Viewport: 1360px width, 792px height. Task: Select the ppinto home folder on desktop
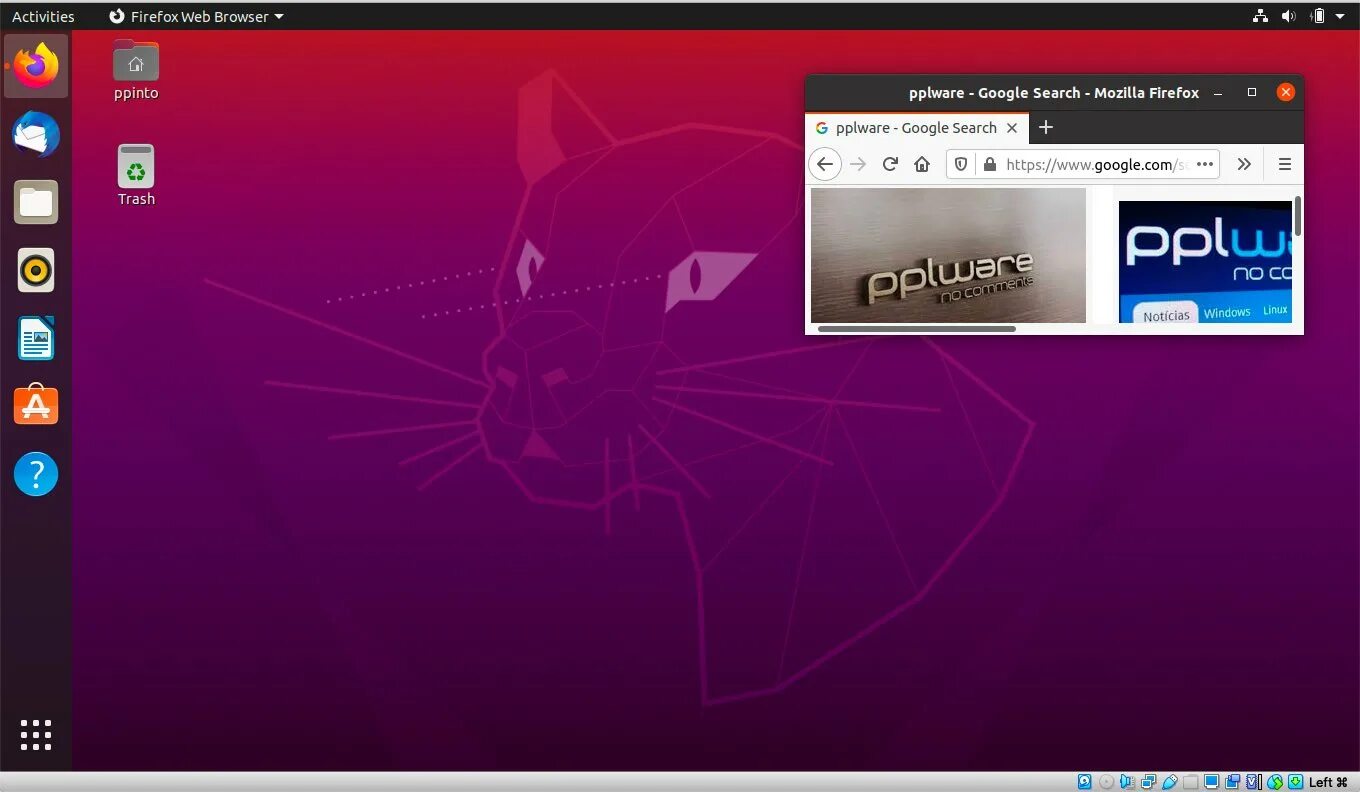click(136, 70)
